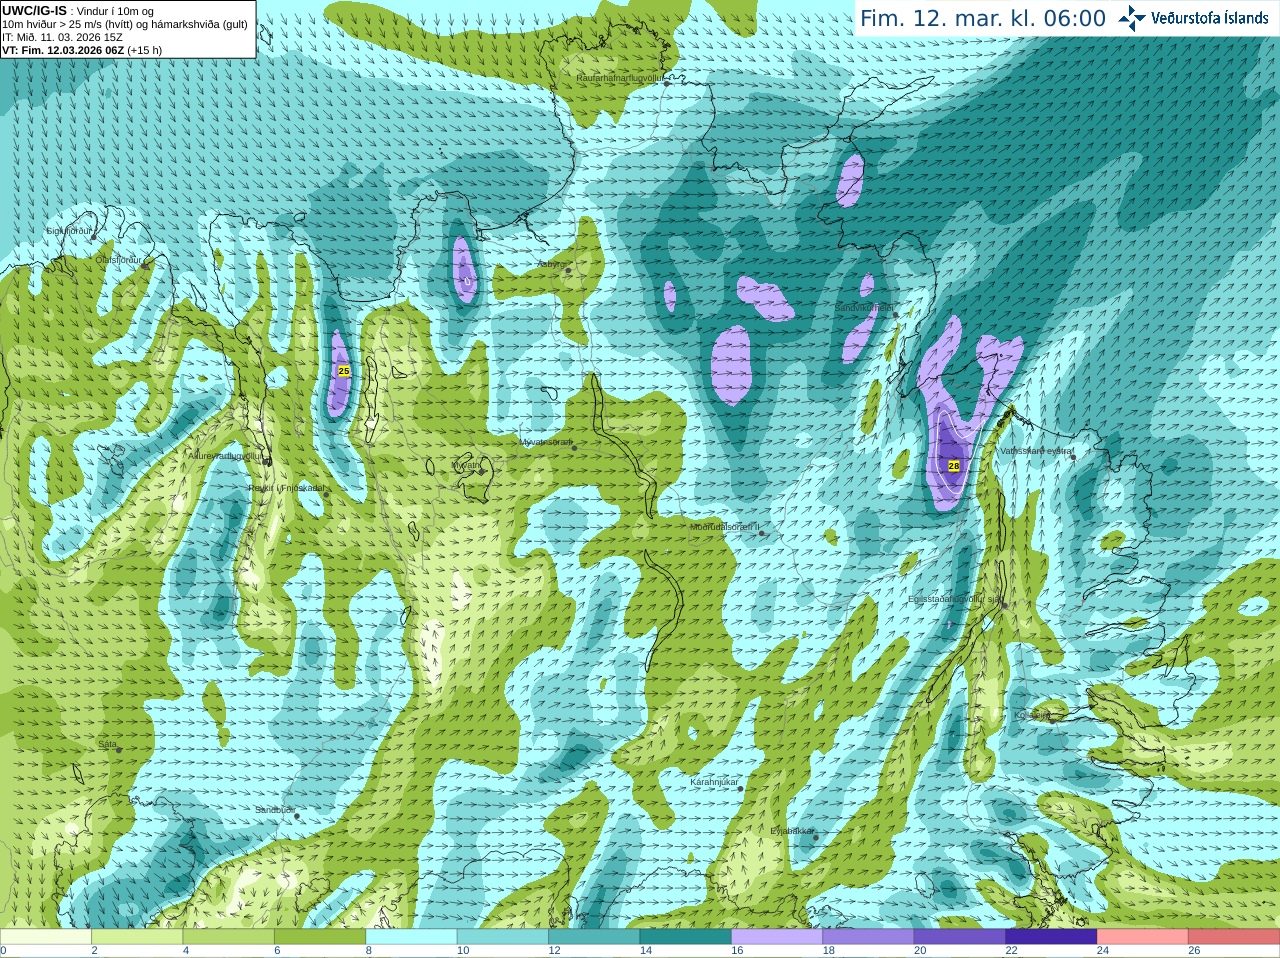Viewport: 1280px width, 958px height.
Task: Click the scale number 8 on the legend
Action: (x=369, y=951)
